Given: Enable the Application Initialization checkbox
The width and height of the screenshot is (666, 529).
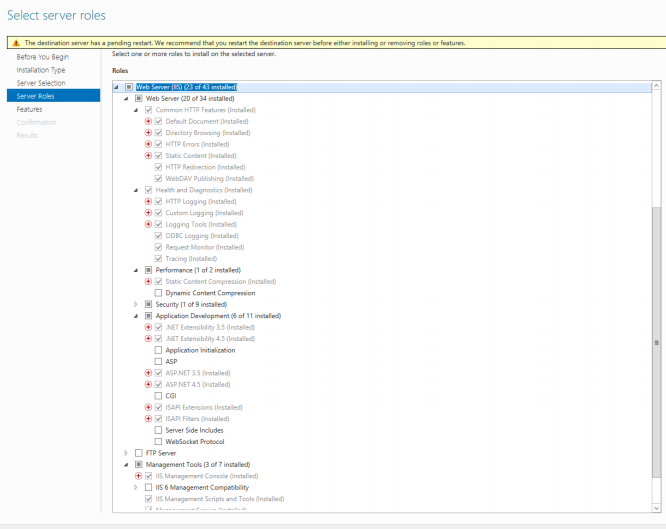Looking at the screenshot, I should [x=158, y=350].
